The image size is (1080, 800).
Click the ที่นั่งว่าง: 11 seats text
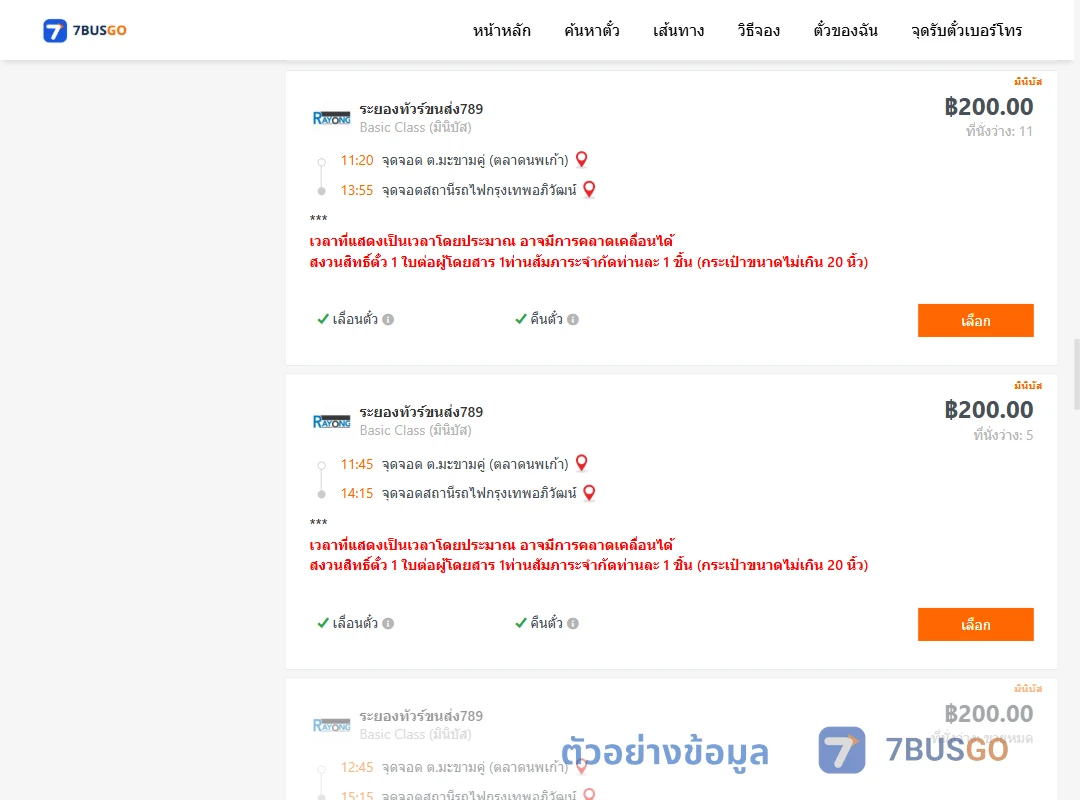(x=999, y=131)
